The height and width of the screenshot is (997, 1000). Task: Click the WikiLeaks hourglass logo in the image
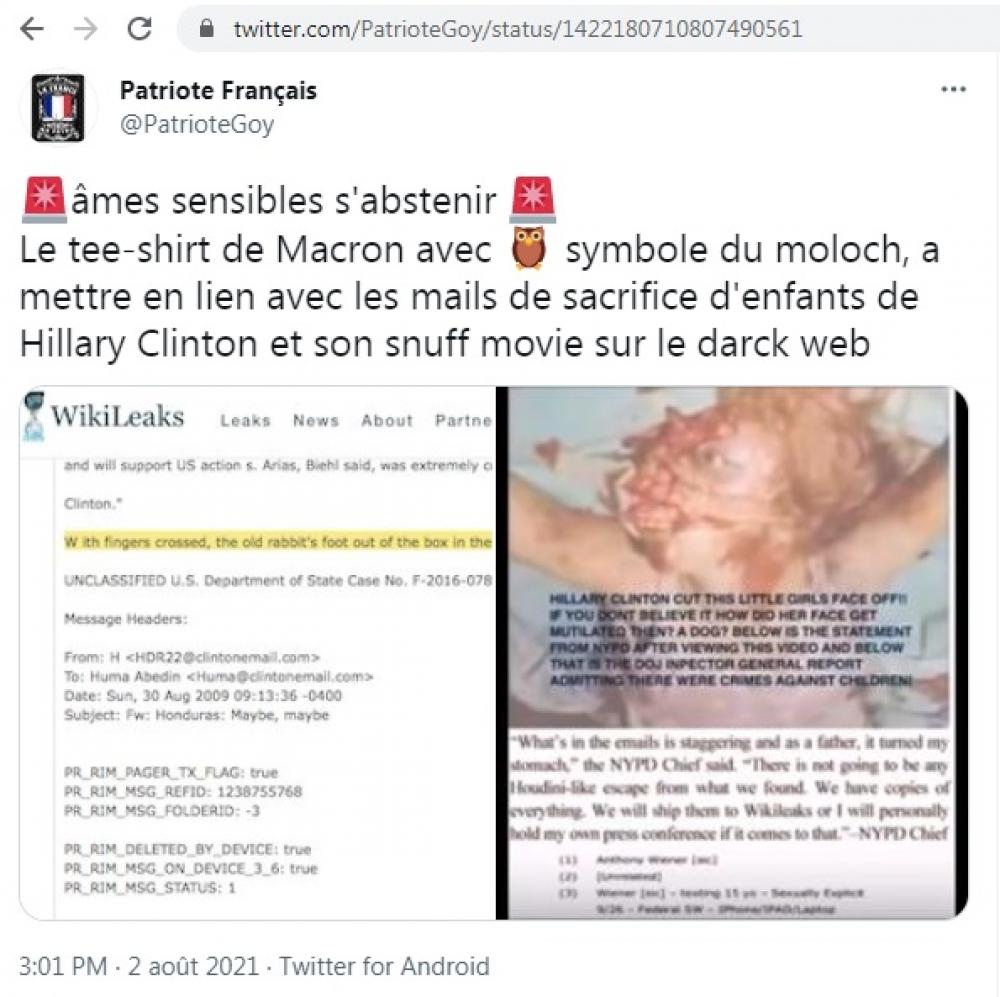click(x=34, y=416)
